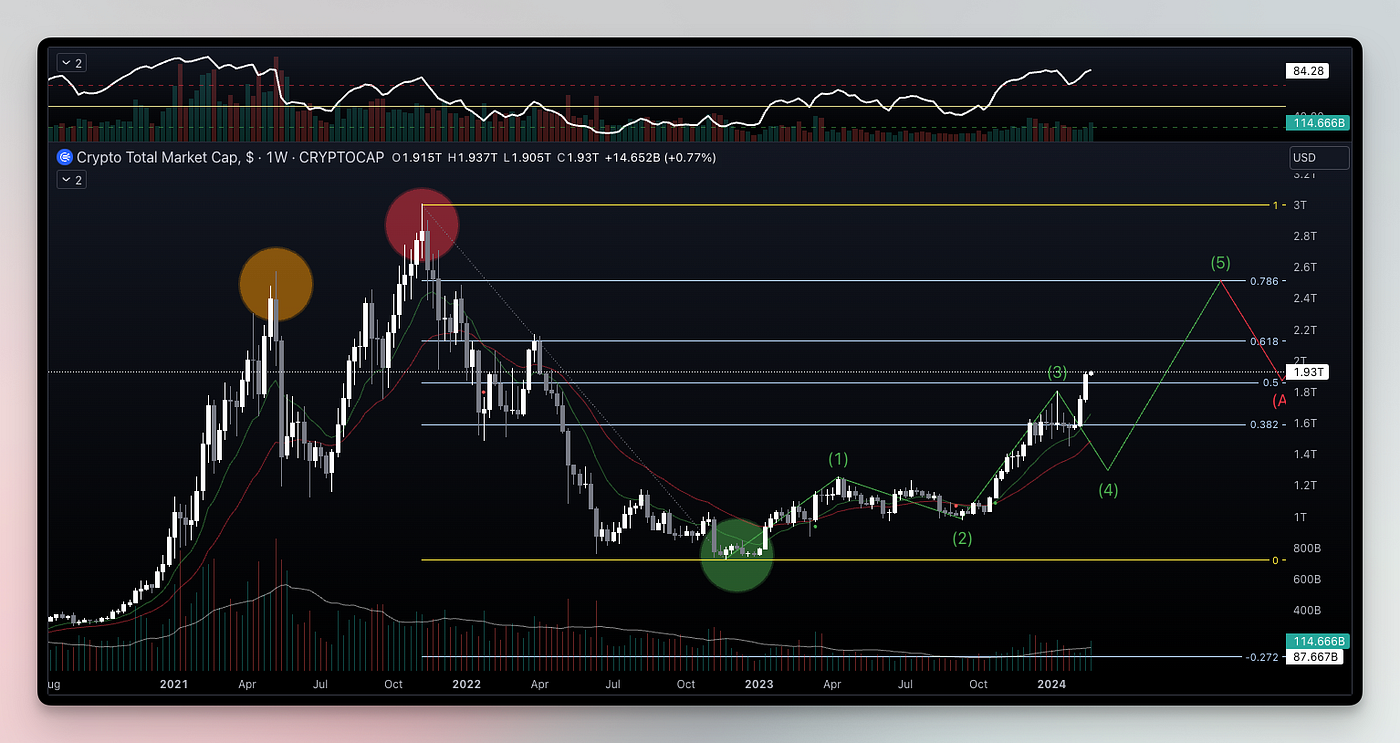1400x743 pixels.
Task: Click the 0.618 Fibonacci level label
Action: tap(1266, 341)
